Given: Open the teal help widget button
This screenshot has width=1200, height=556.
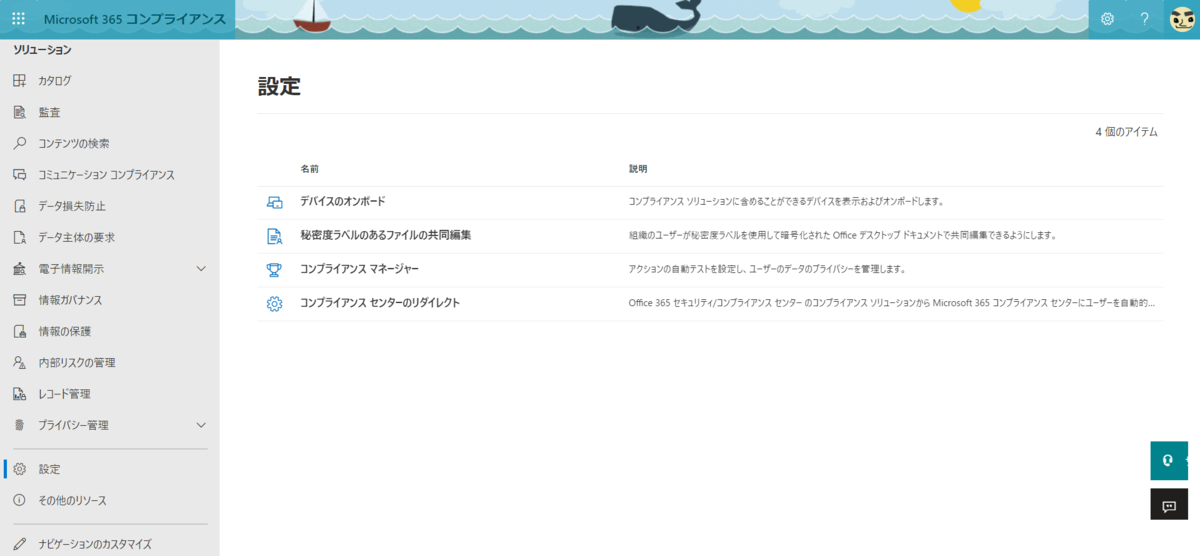Looking at the screenshot, I should pyautogui.click(x=1169, y=461).
